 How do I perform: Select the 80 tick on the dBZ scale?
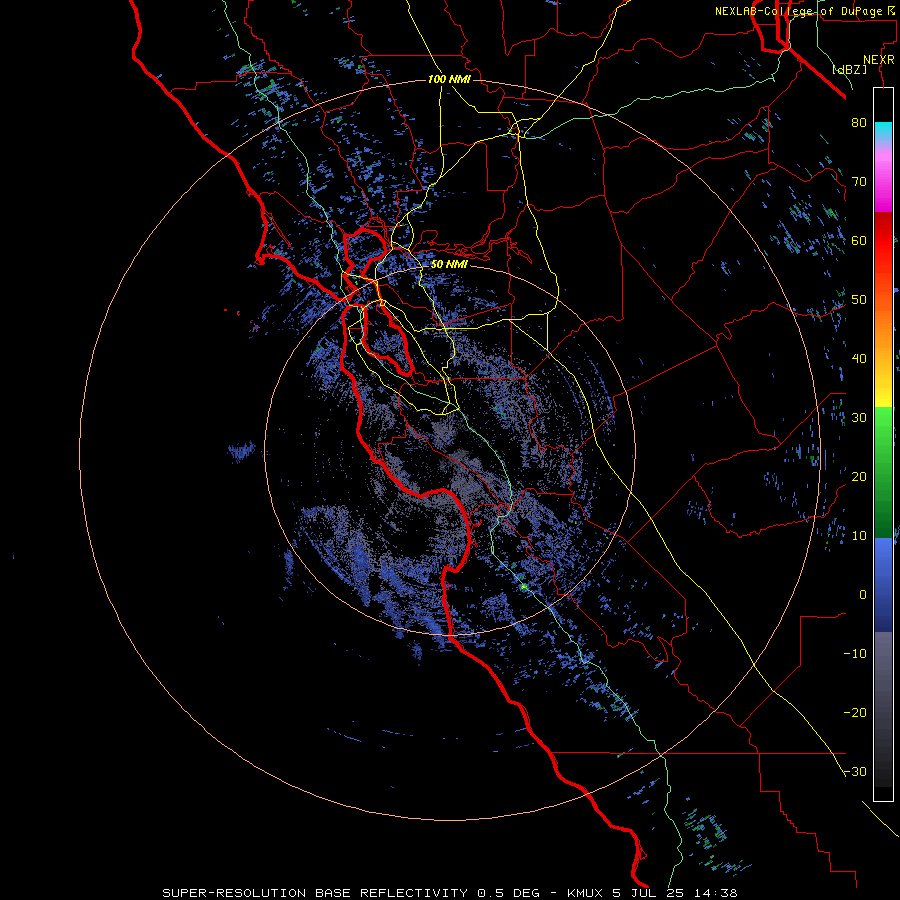coord(859,122)
